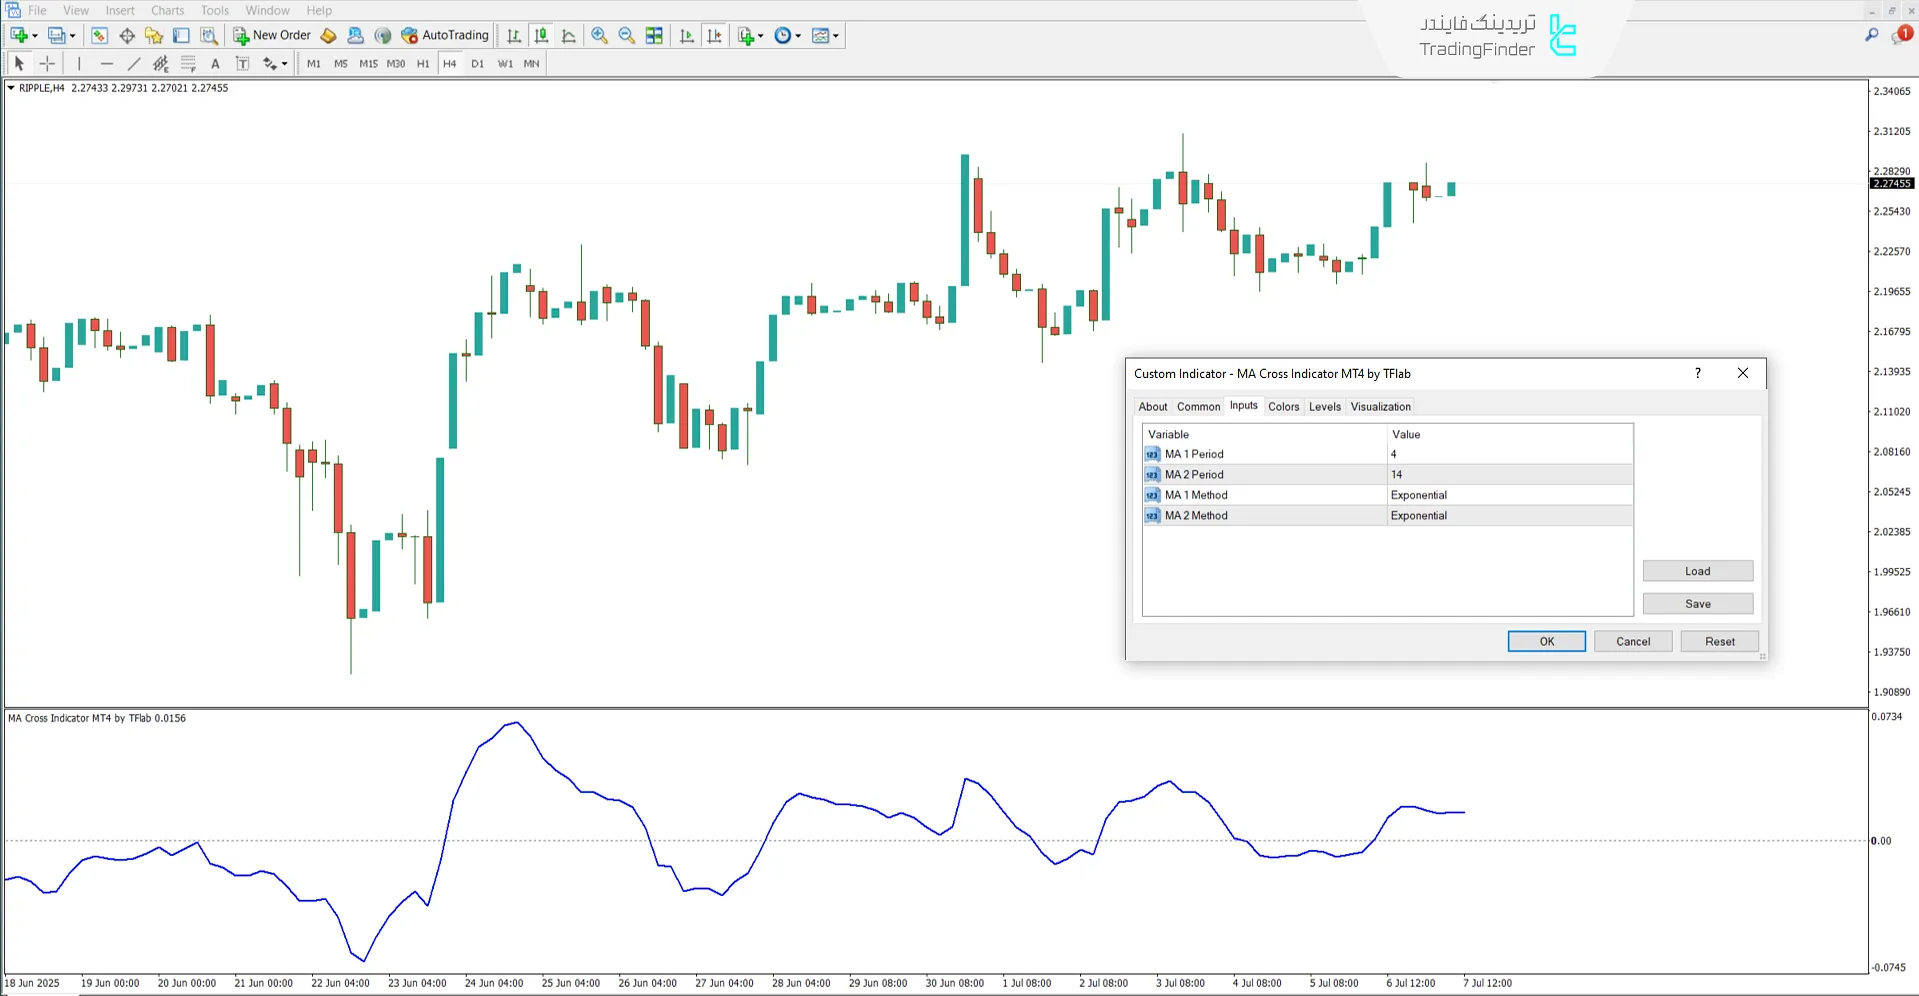Enable the D1 timeframe
This screenshot has width=1919, height=996.
pos(477,63)
